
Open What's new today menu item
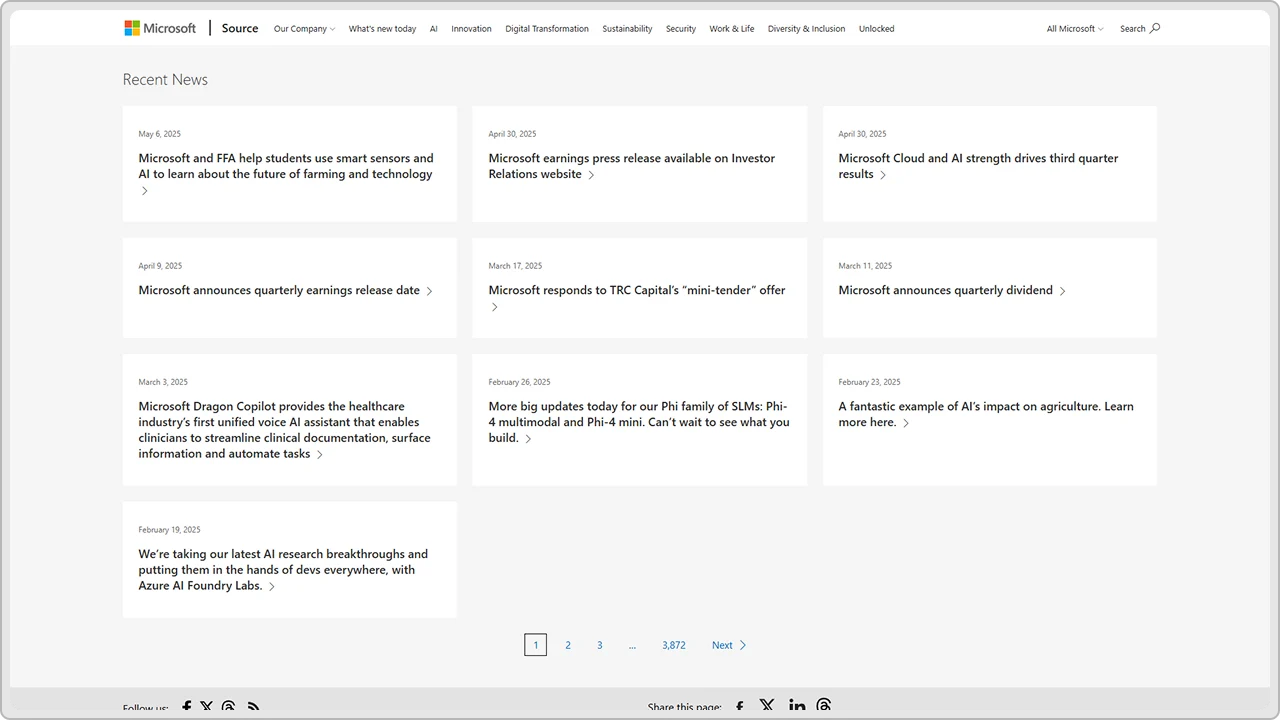382,29
